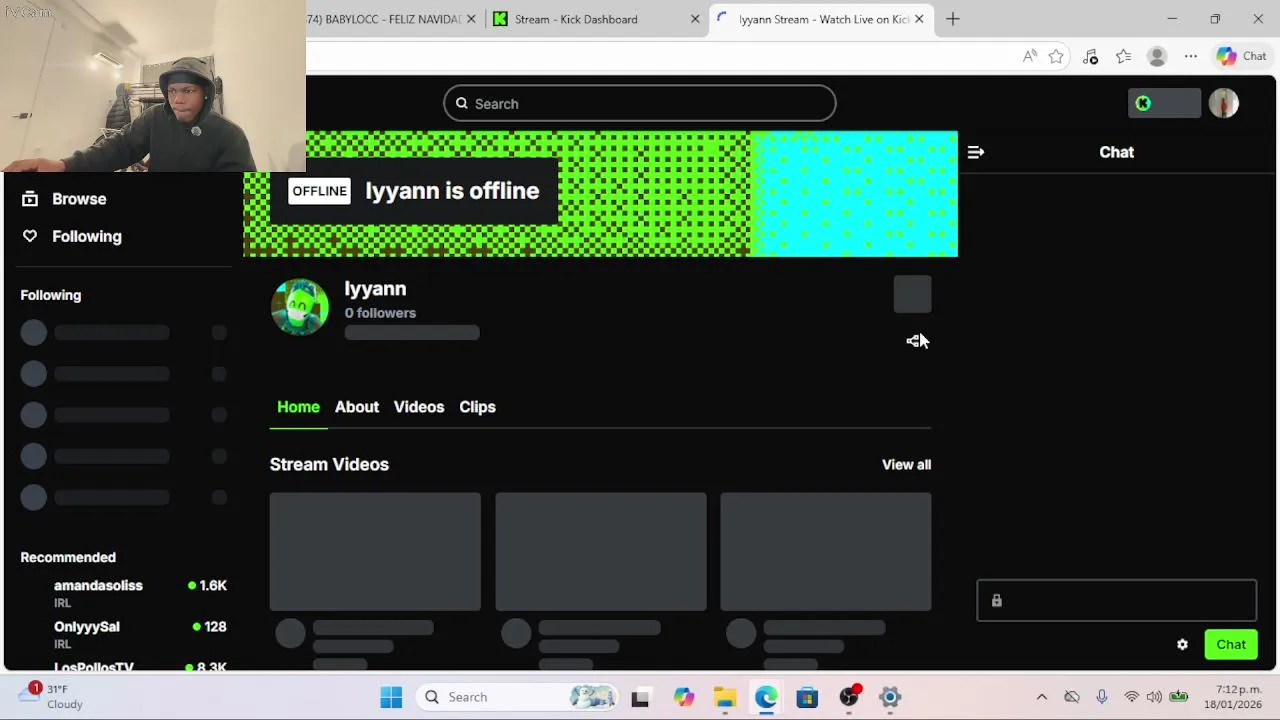Open the Edge browser profile icon
This screenshot has width=1280, height=720.
tap(1157, 57)
